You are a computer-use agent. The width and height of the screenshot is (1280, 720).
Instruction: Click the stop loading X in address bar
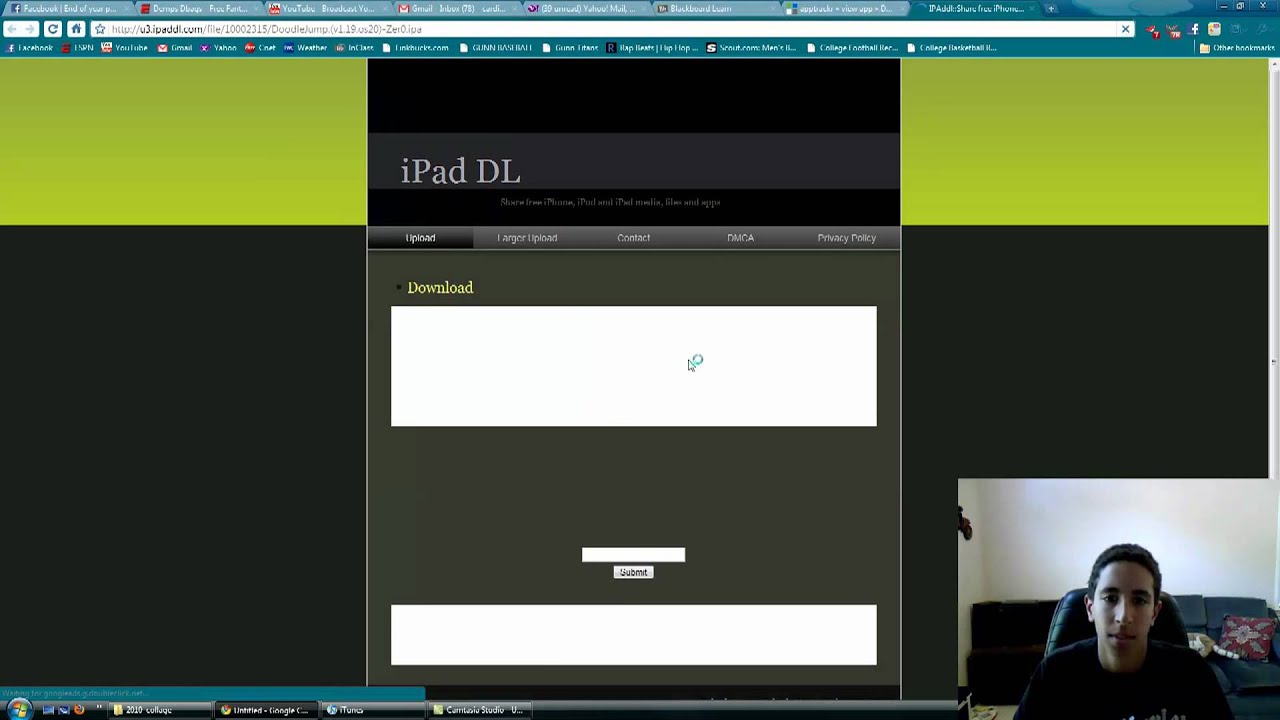pos(1125,29)
